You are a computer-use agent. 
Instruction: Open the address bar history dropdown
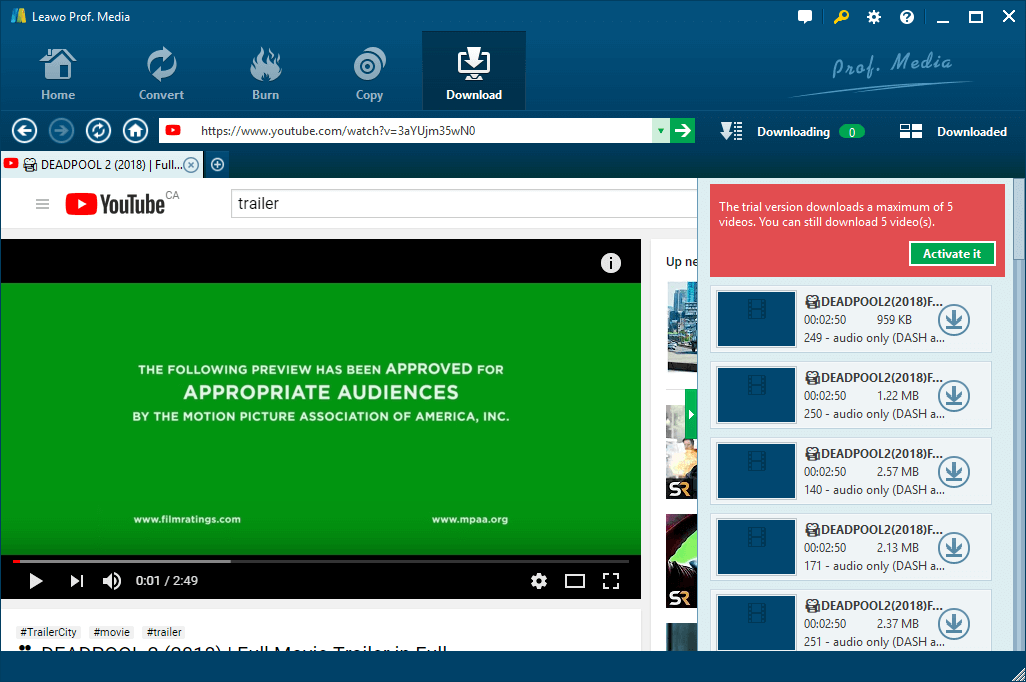click(660, 130)
